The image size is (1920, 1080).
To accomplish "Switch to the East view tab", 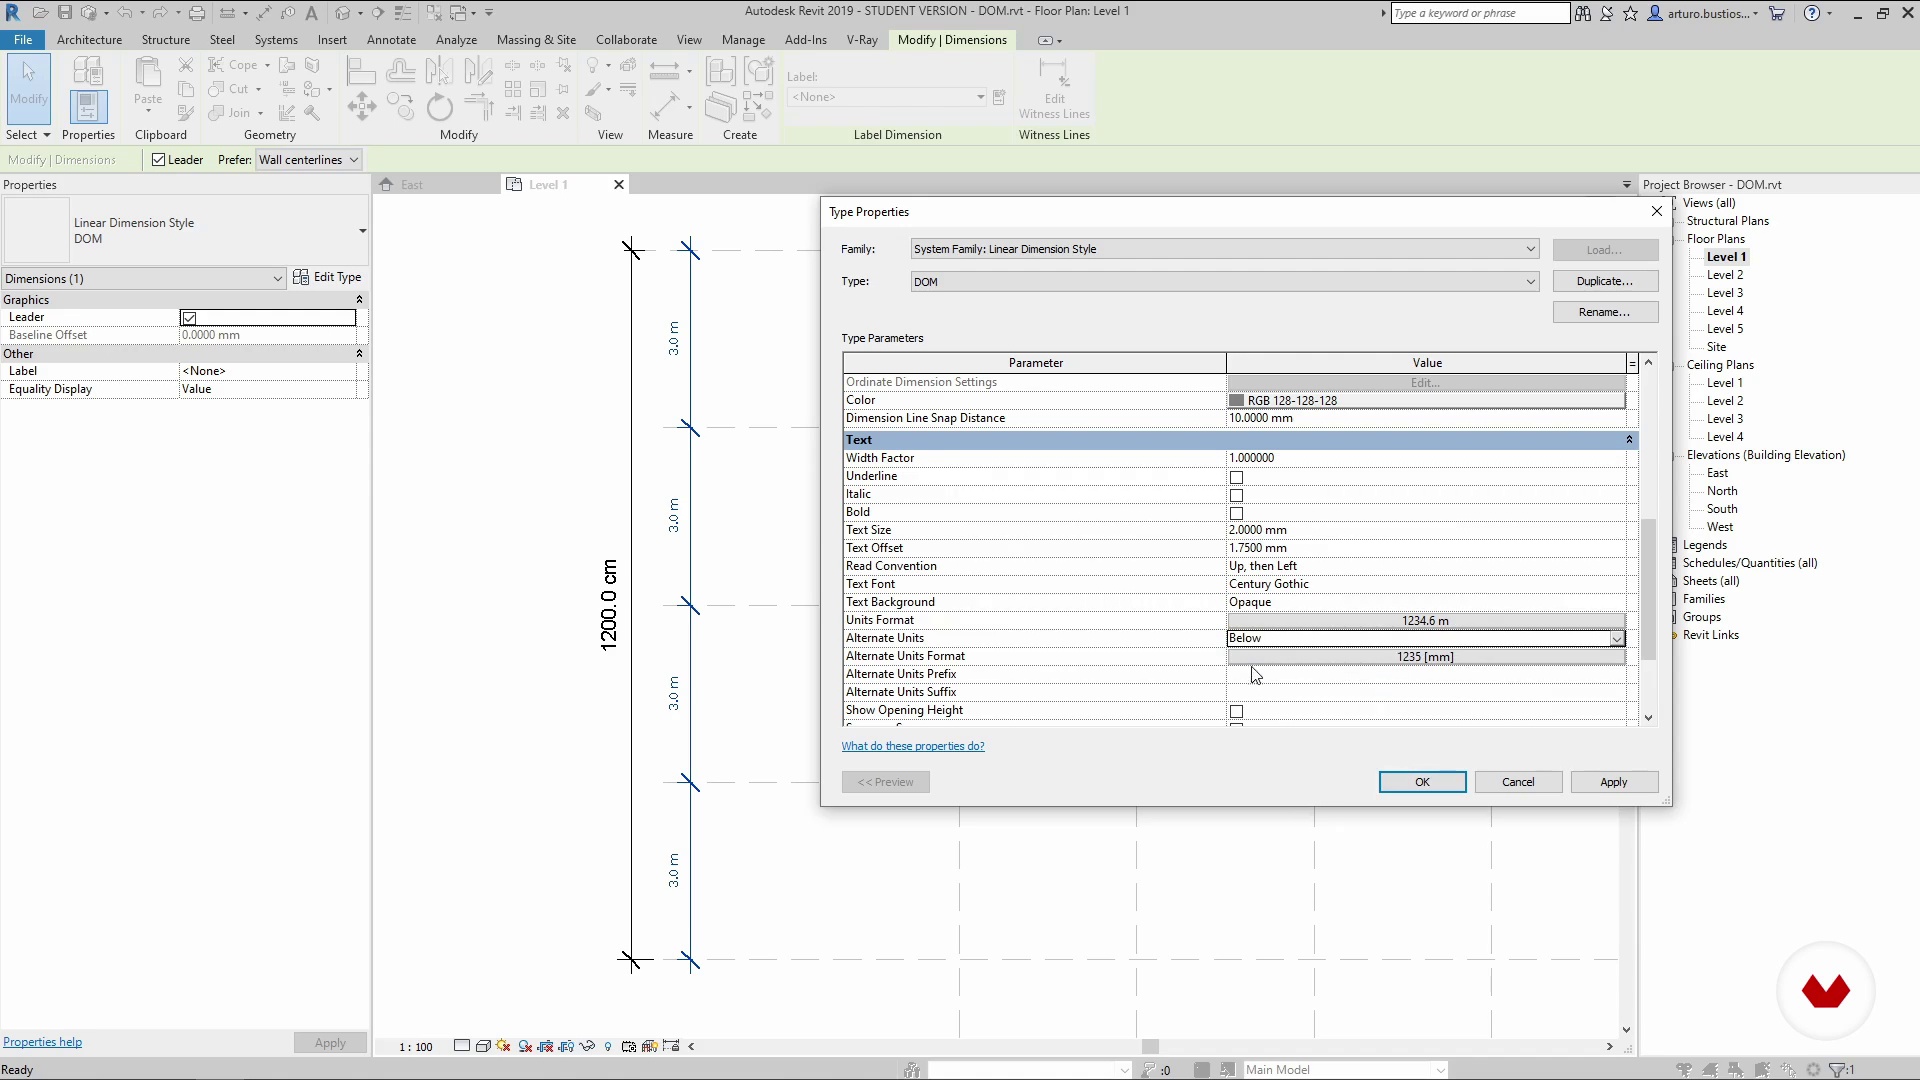I will [x=412, y=185].
